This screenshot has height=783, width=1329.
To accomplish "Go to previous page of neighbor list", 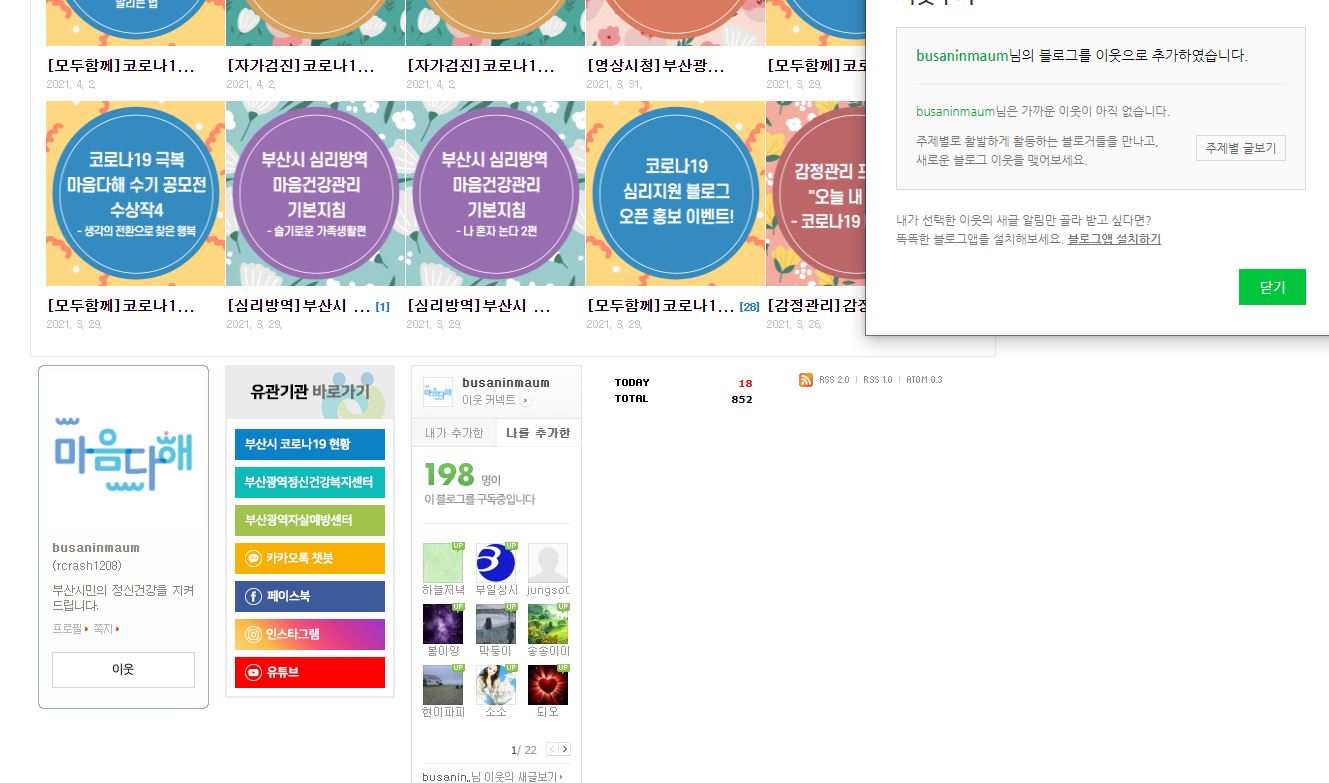I will (x=552, y=749).
